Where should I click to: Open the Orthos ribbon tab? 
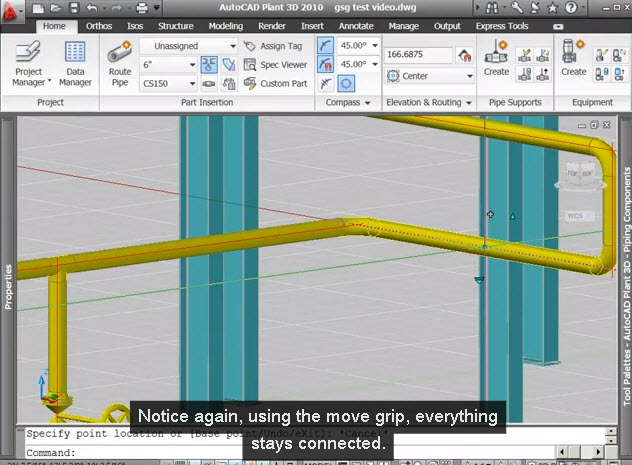(99, 26)
